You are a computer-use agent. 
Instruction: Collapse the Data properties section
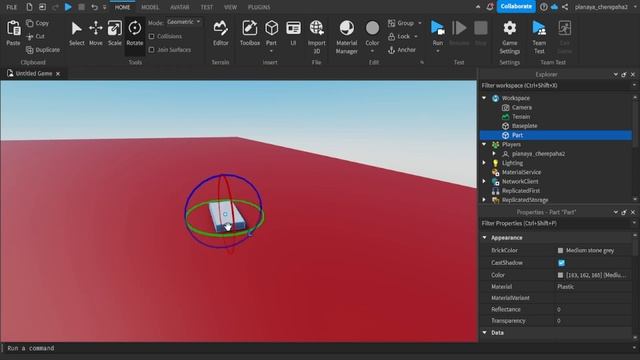pos(484,333)
